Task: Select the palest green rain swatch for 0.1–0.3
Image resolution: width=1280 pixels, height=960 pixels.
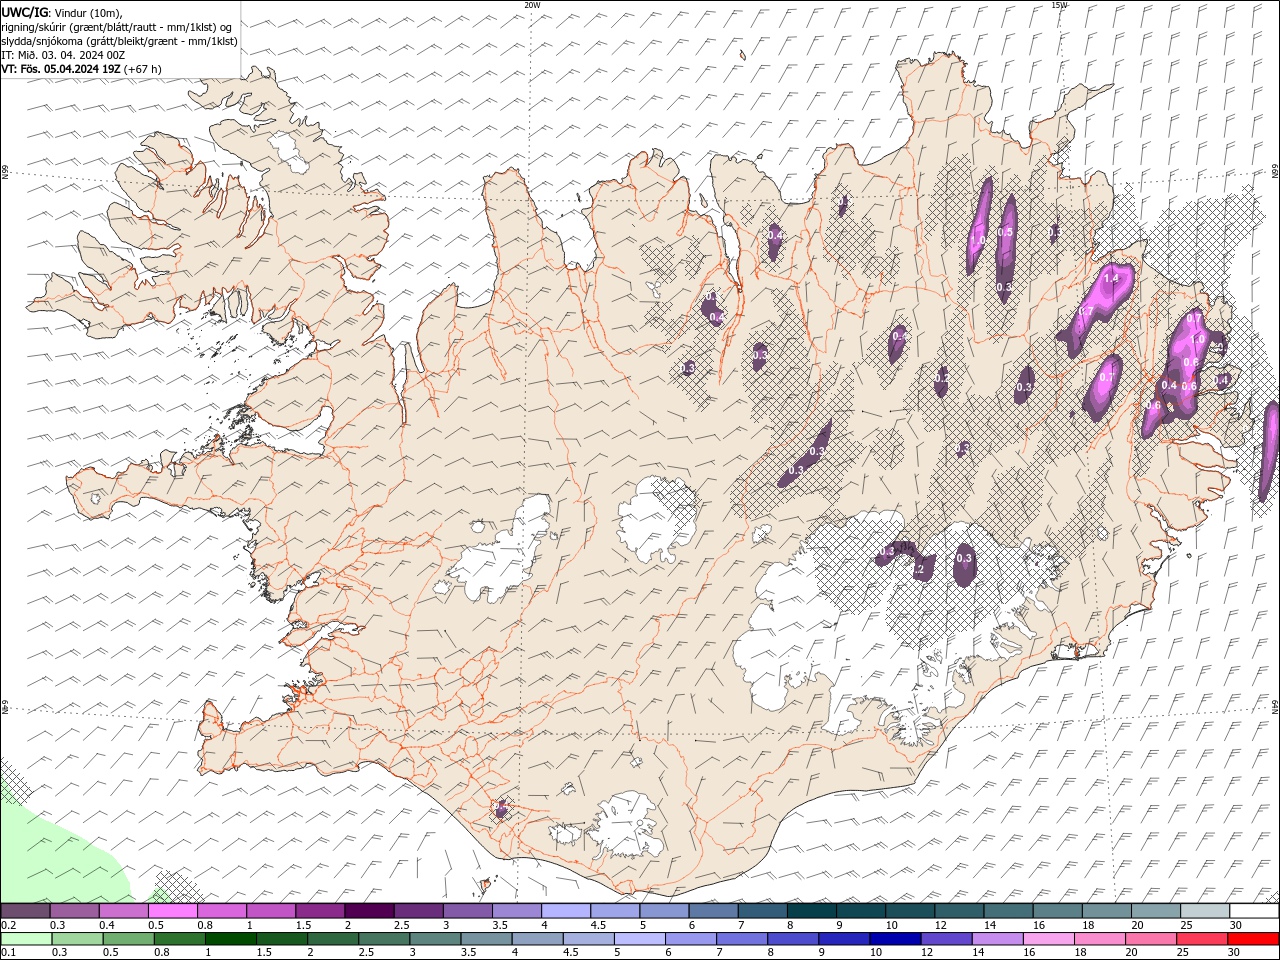Action: tap(26, 939)
